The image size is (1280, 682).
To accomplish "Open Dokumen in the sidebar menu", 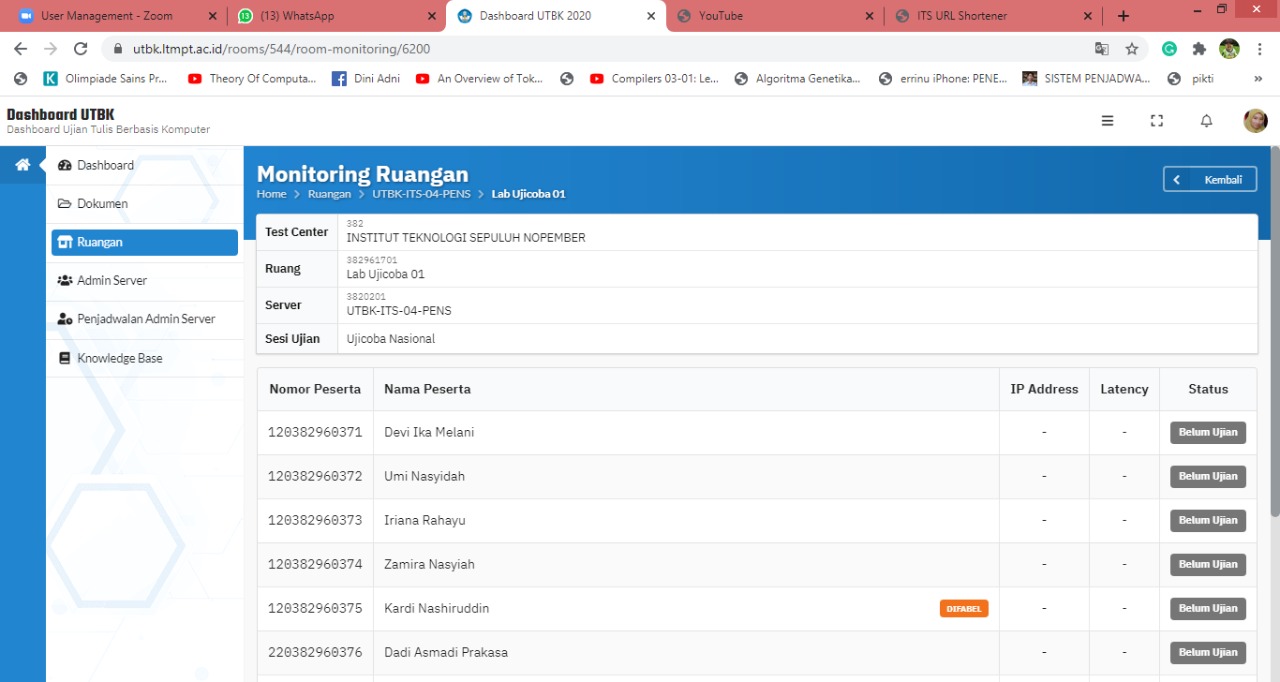I will click(x=102, y=204).
